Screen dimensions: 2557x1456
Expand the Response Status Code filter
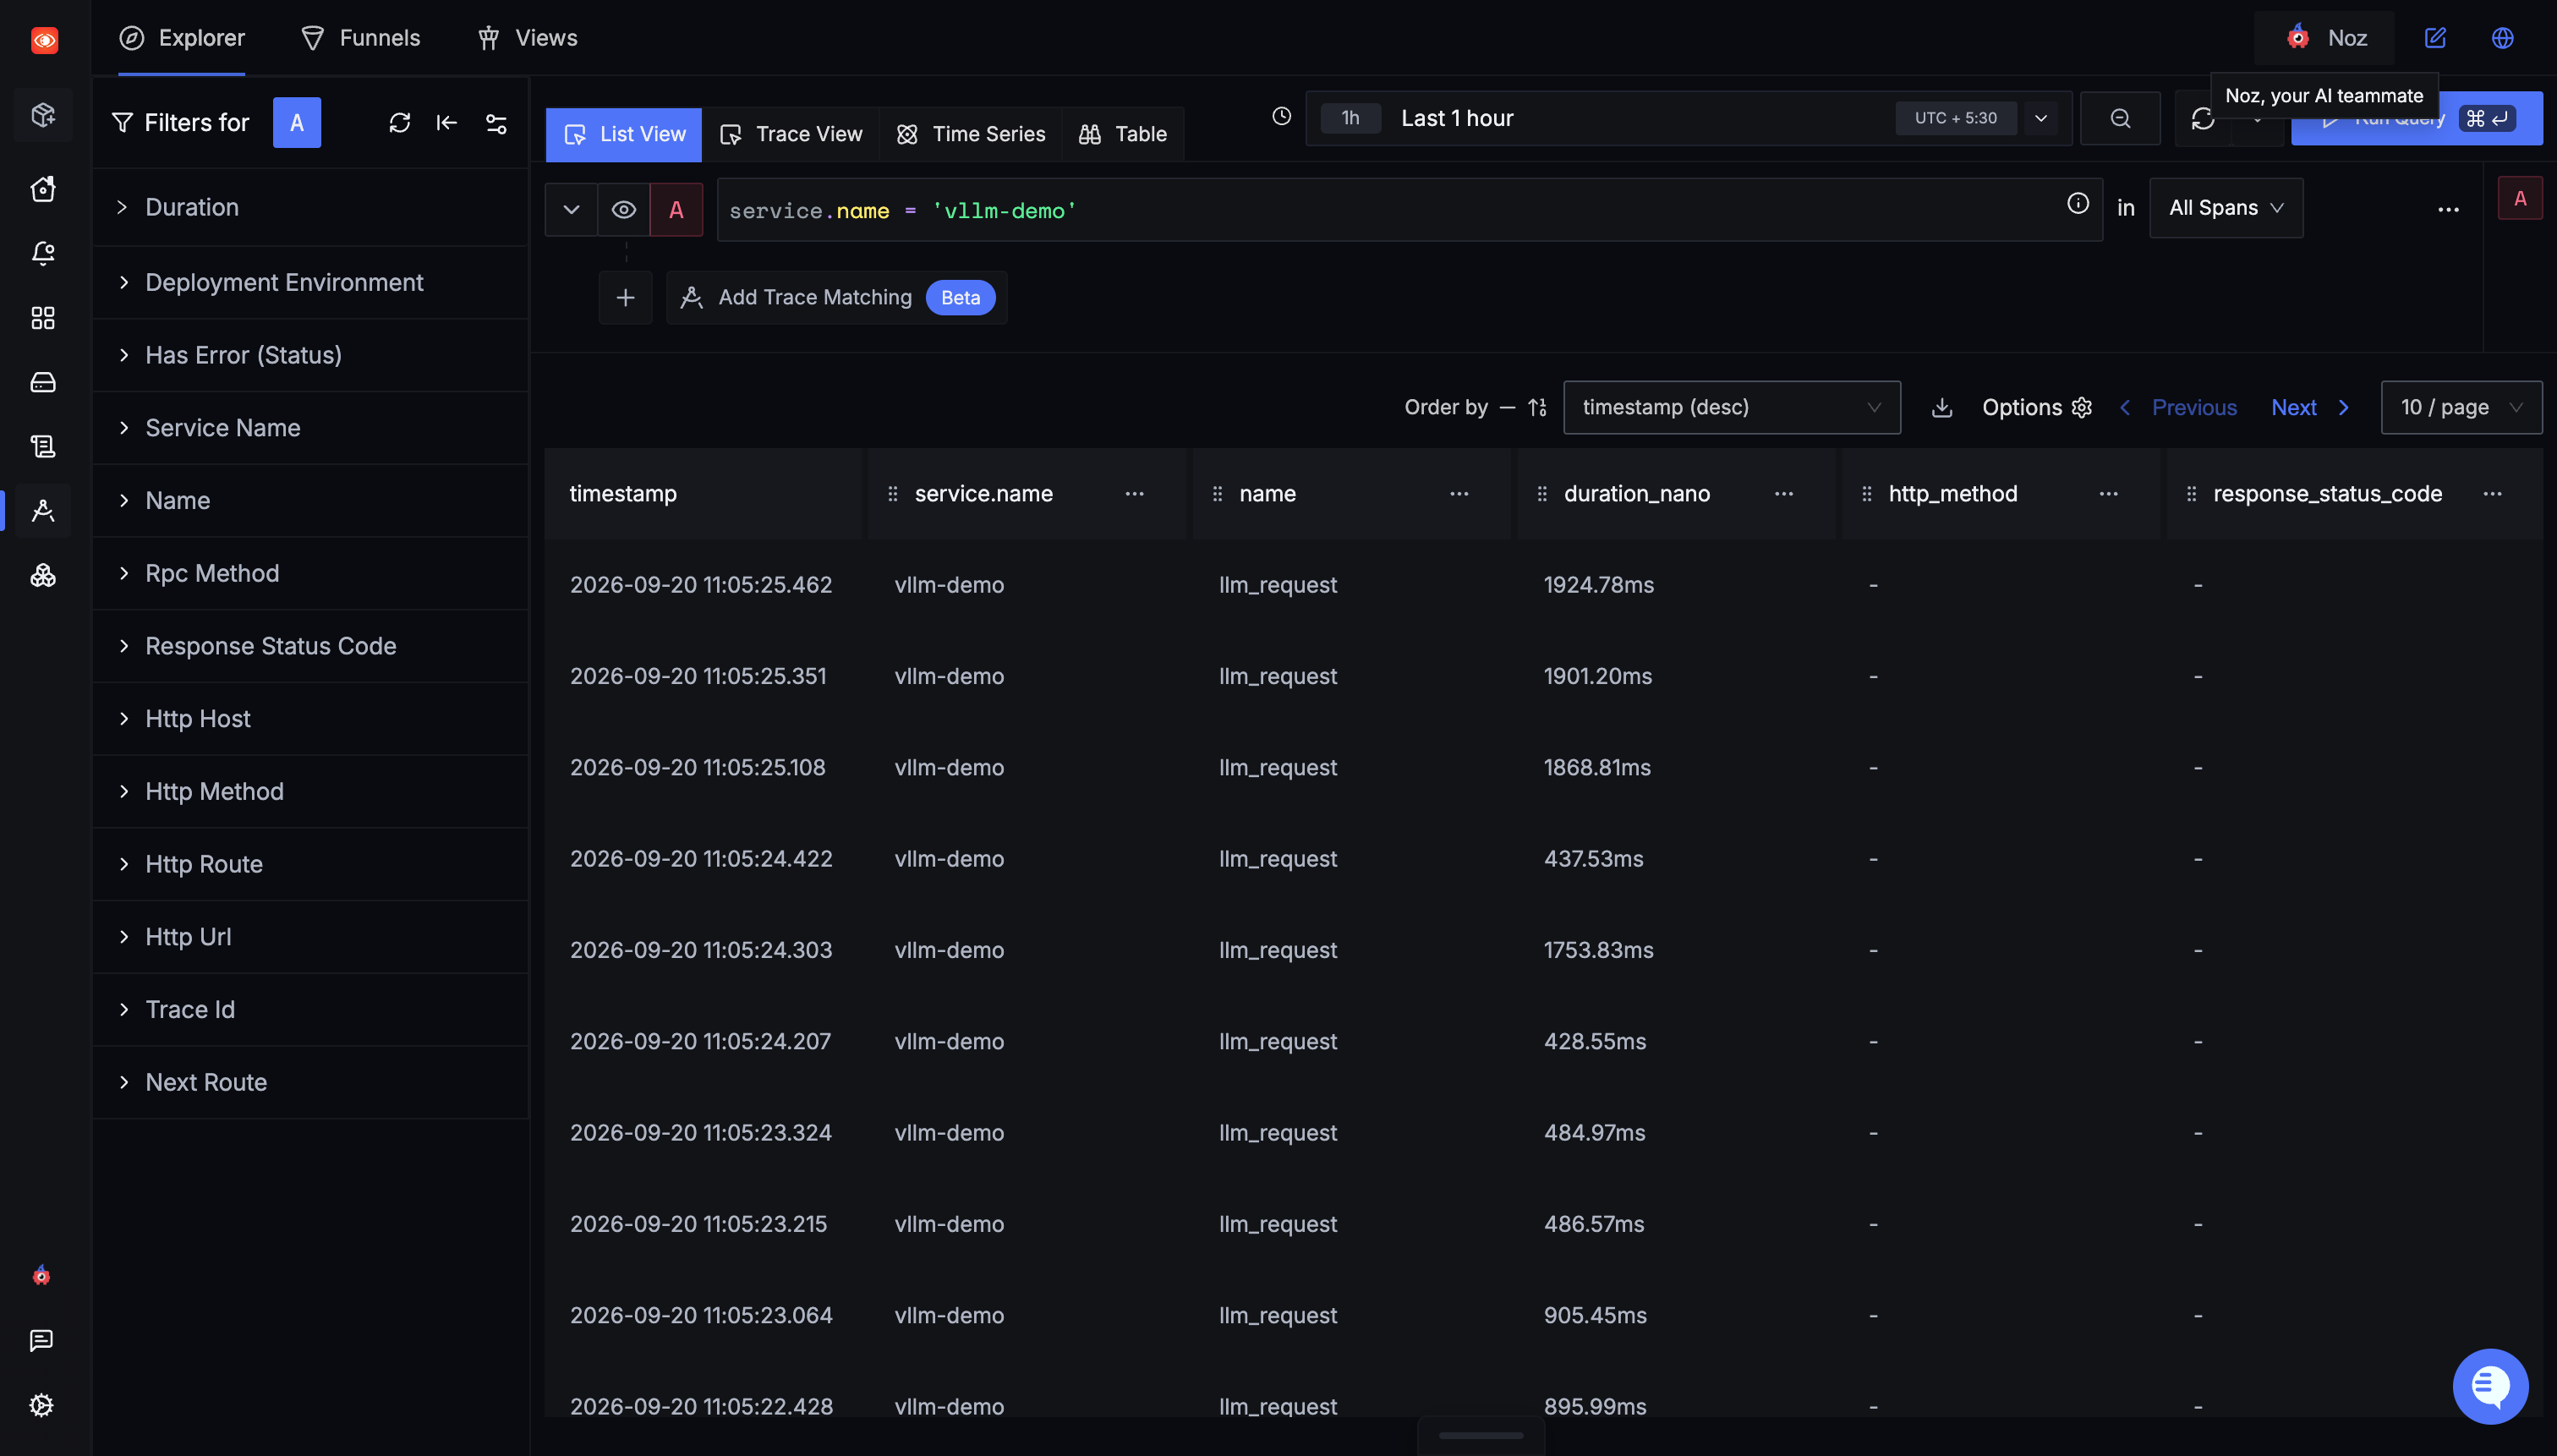[310, 646]
